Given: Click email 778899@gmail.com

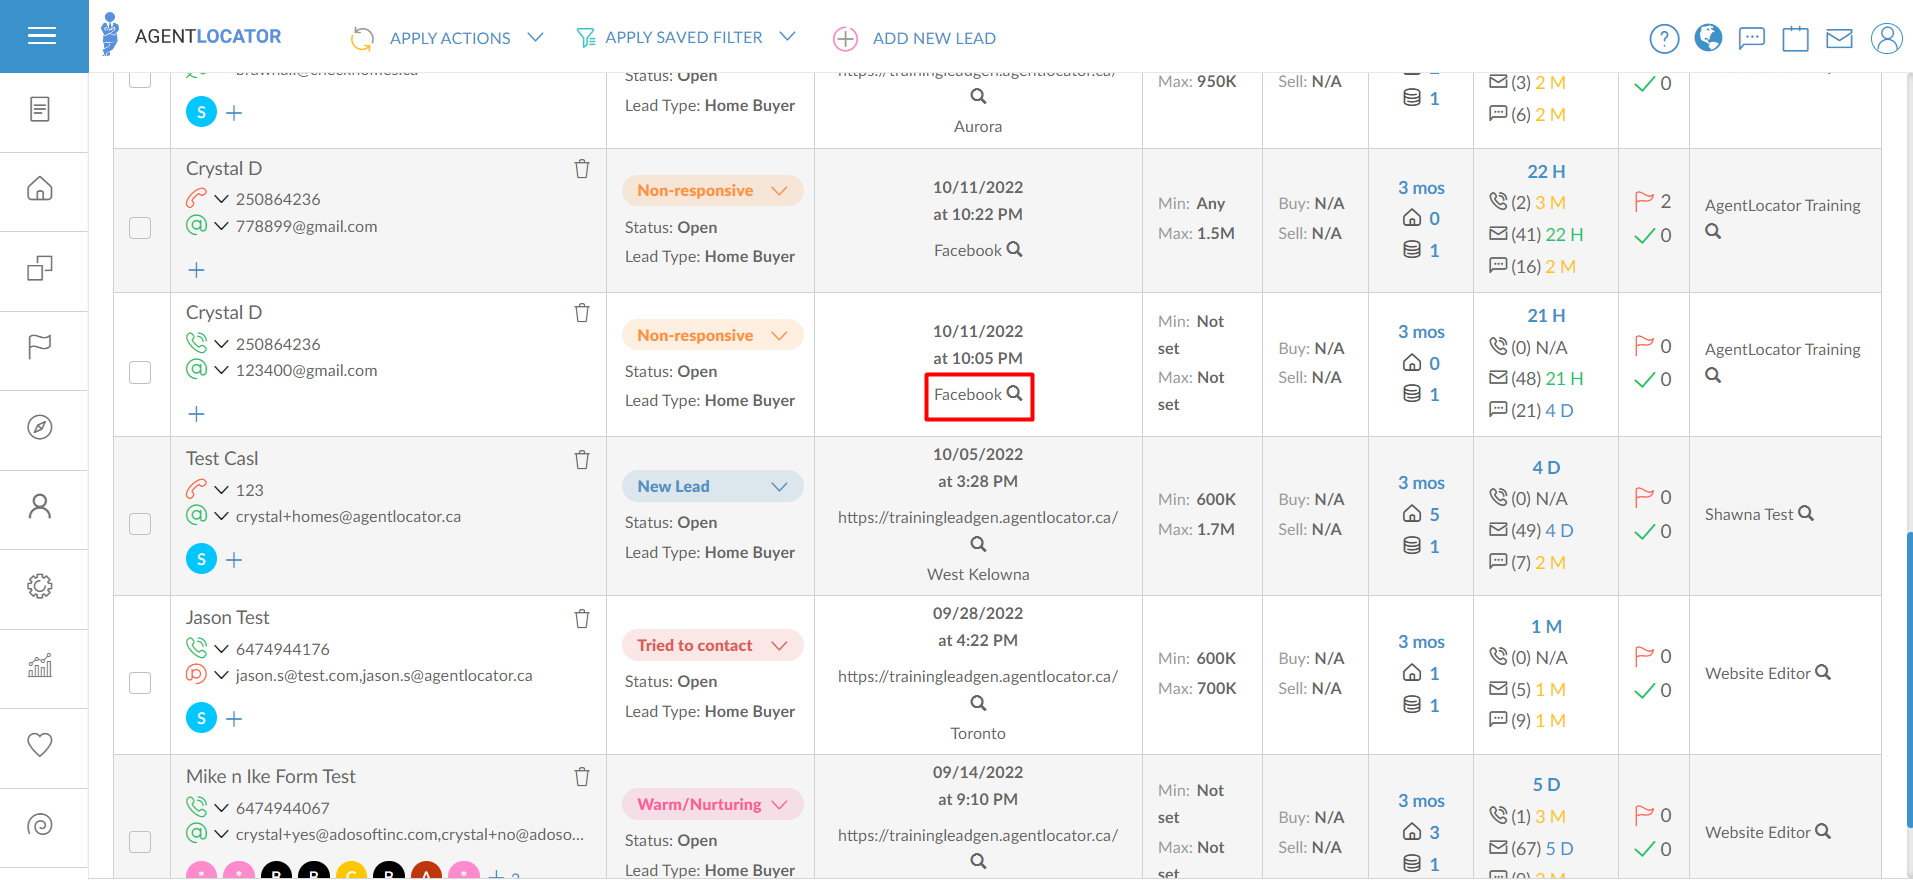Looking at the screenshot, I should click(x=306, y=226).
